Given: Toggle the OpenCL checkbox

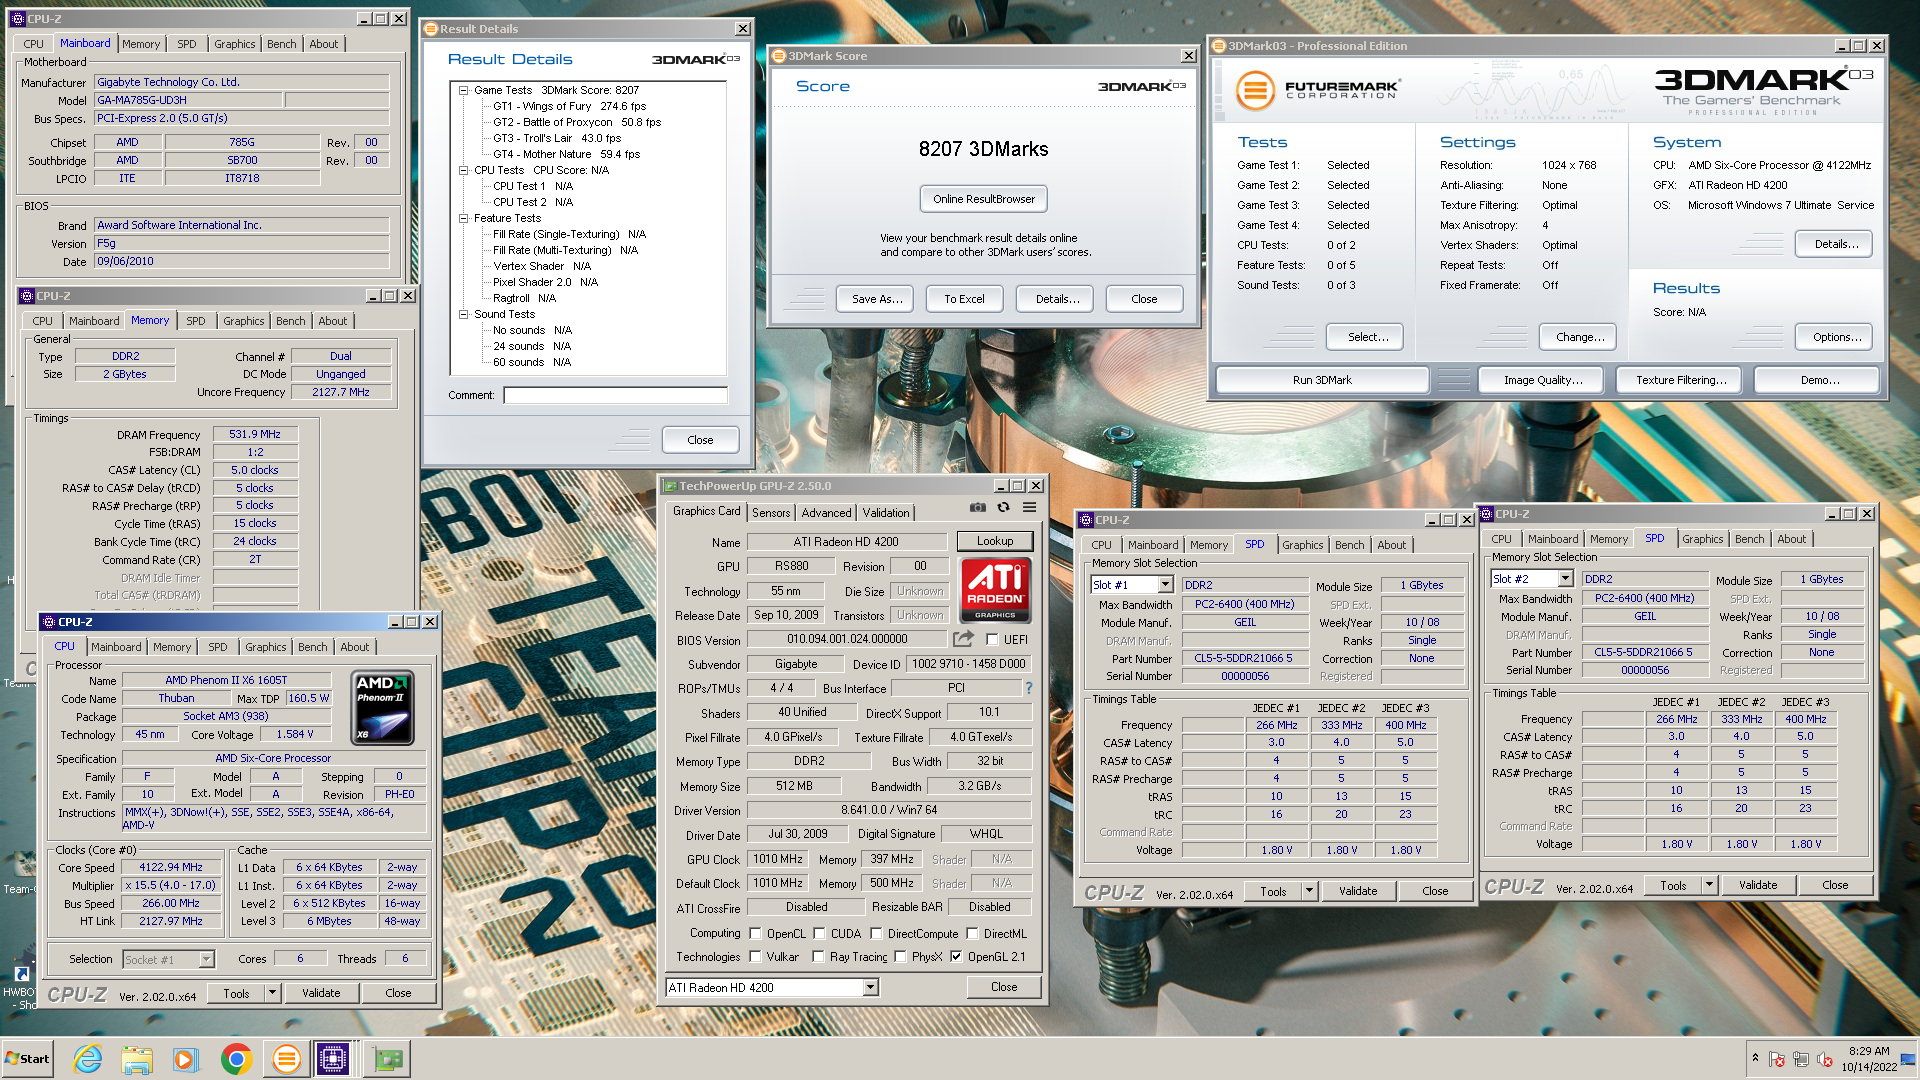Looking at the screenshot, I should tap(755, 934).
